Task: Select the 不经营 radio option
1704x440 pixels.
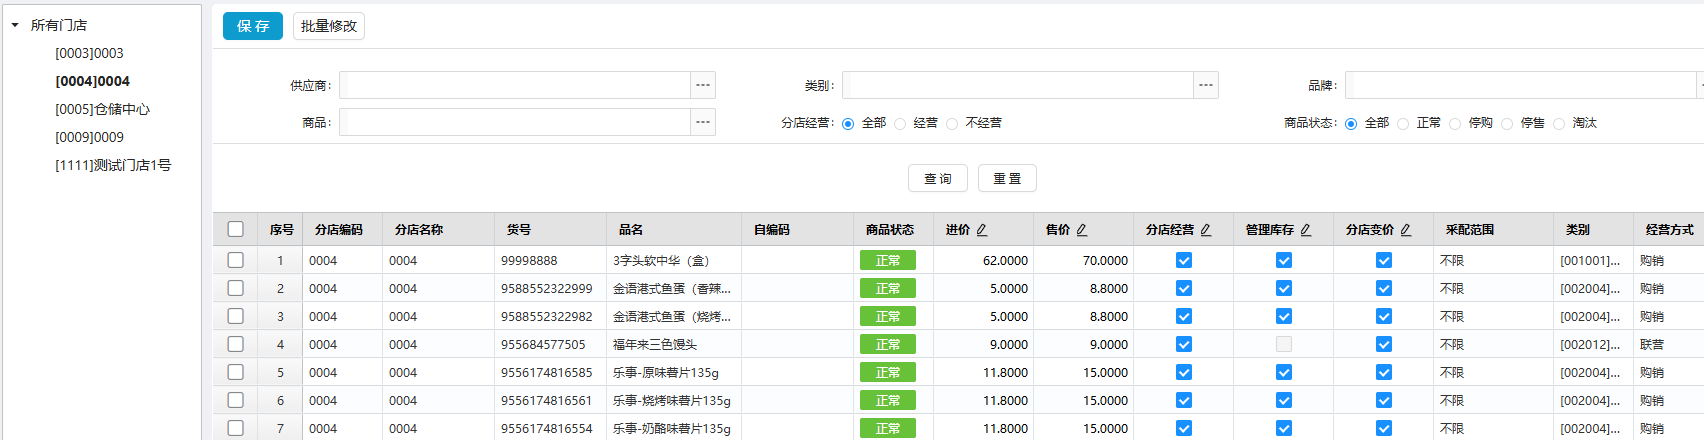Action: click(x=952, y=124)
